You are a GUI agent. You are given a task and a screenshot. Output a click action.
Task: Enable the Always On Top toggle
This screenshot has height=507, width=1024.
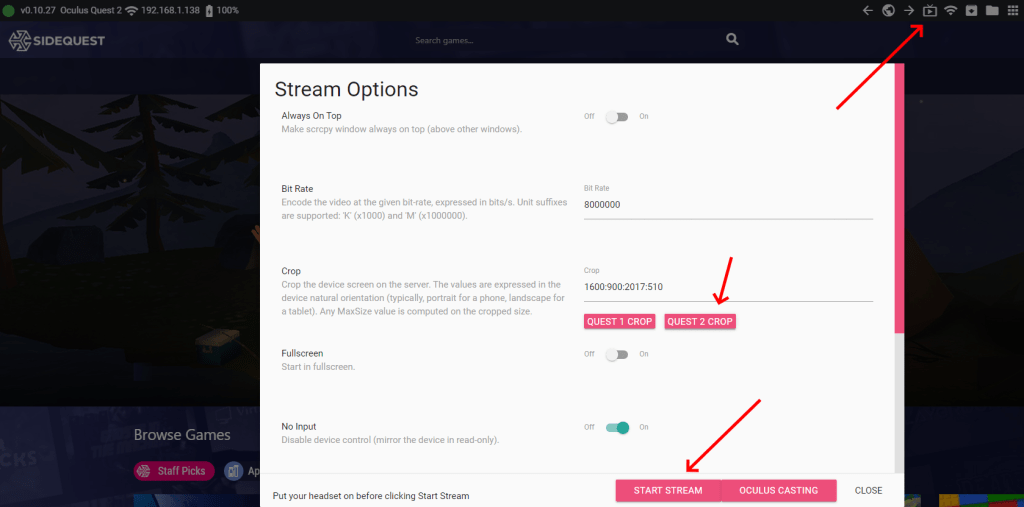617,116
